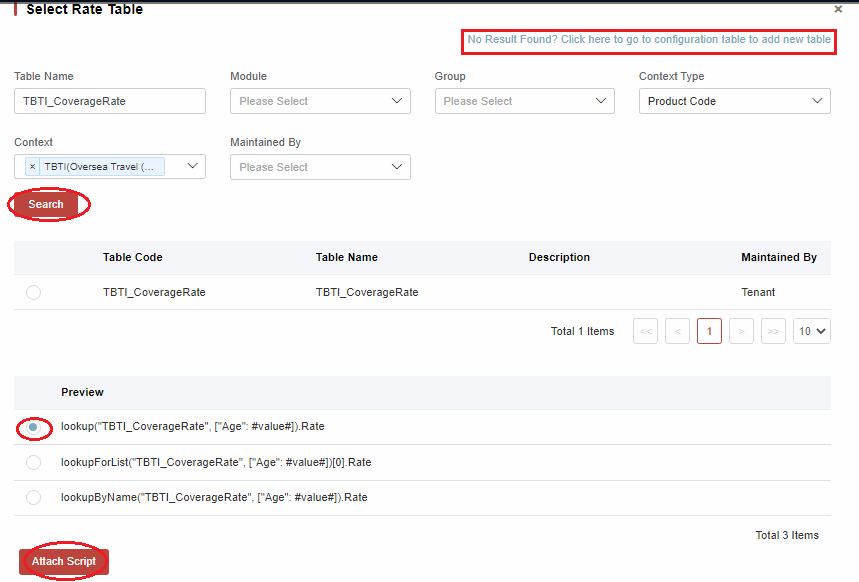Viewport: 859px width, 582px height.
Task: Select page 1 in pagination
Action: pyautogui.click(x=709, y=331)
